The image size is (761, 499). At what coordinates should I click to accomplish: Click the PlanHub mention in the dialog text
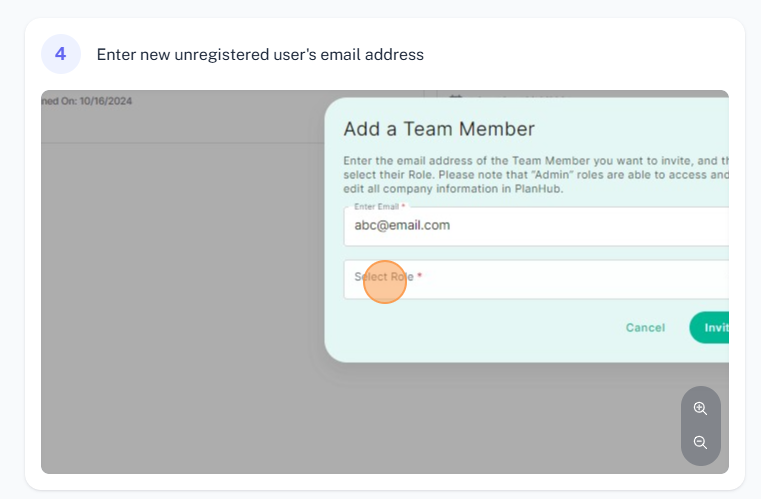[x=538, y=189]
